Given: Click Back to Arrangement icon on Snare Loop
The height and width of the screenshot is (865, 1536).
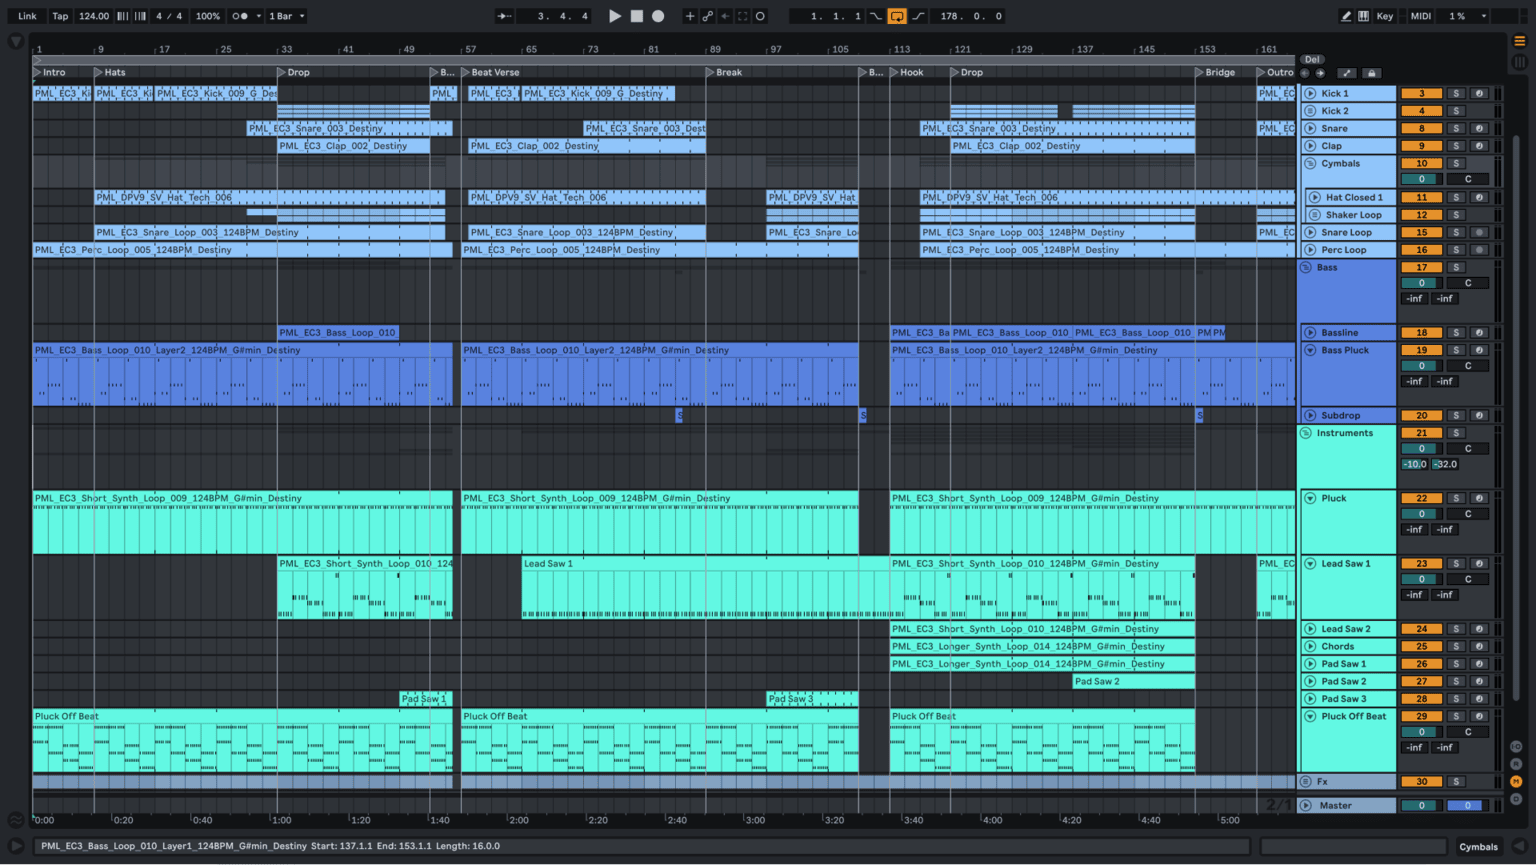Looking at the screenshot, I should click(x=1479, y=233).
